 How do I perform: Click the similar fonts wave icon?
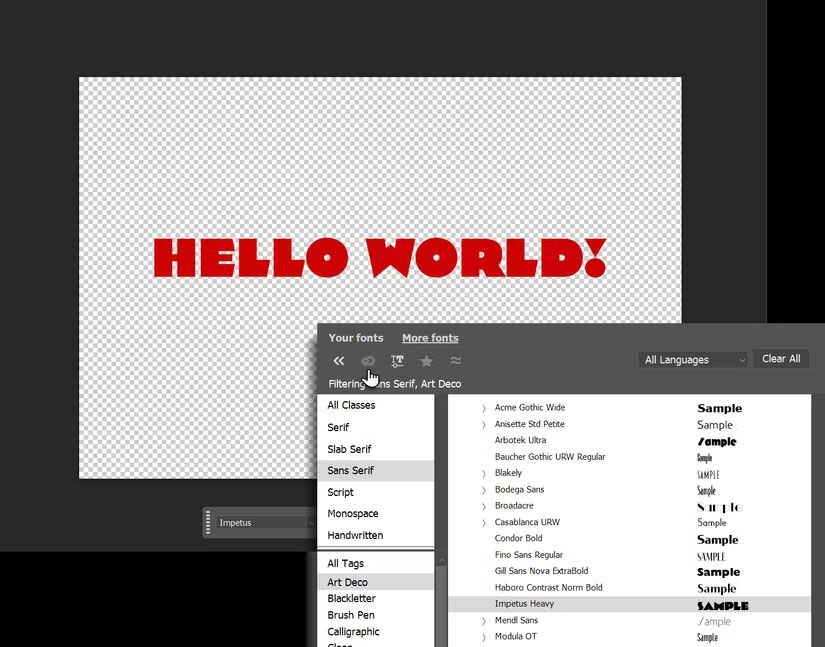(x=455, y=360)
